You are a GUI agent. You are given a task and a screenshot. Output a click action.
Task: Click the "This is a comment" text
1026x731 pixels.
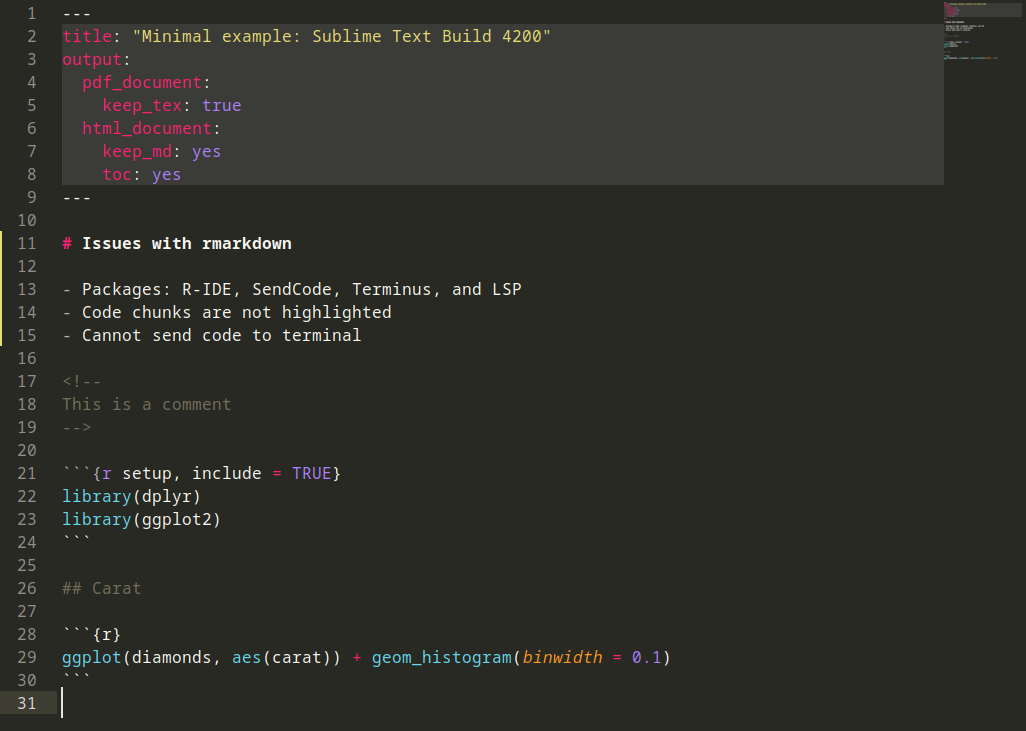click(146, 405)
